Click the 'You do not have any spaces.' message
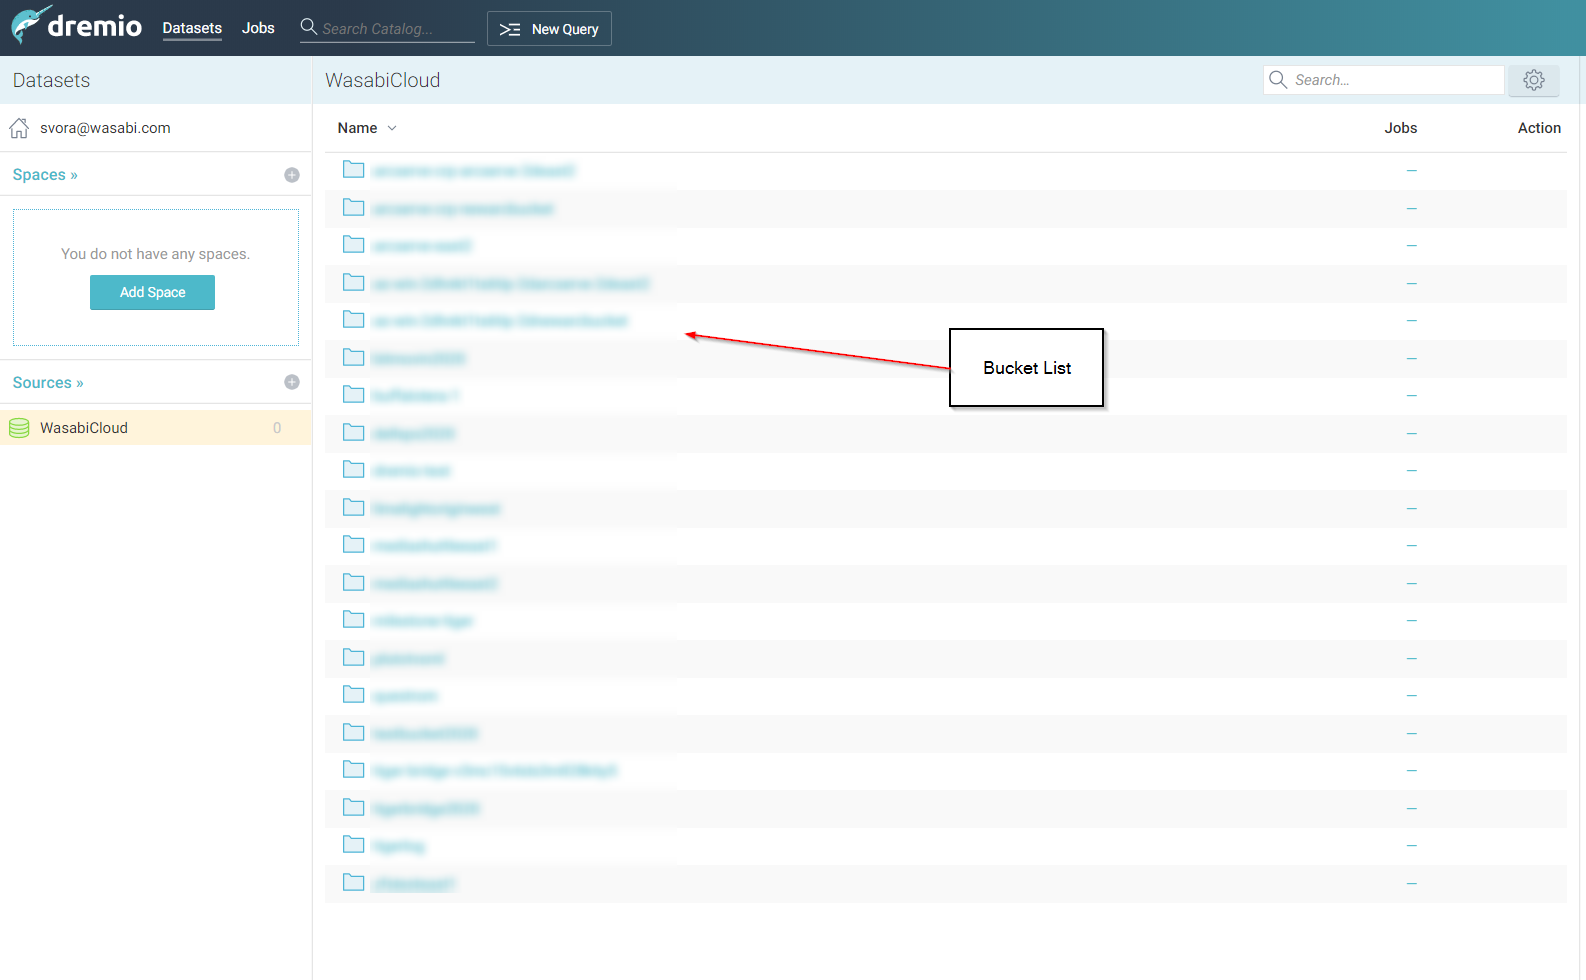The image size is (1586, 980). pyautogui.click(x=155, y=254)
